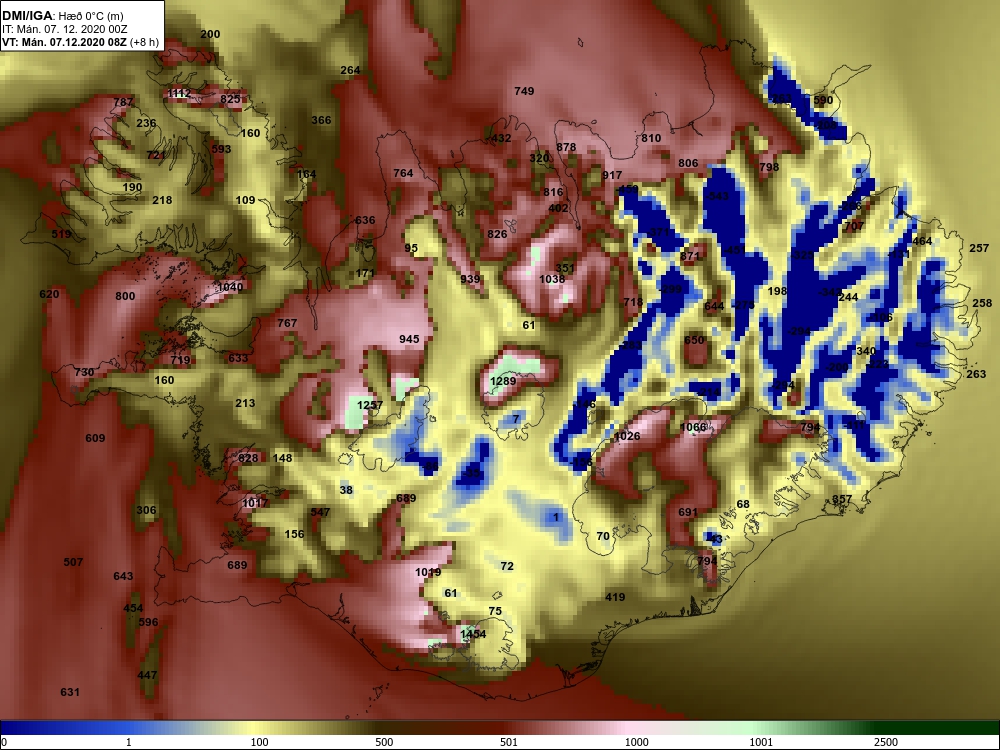The width and height of the screenshot is (1000, 750).
Task: Click the 38 value label
Action: pos(346,490)
